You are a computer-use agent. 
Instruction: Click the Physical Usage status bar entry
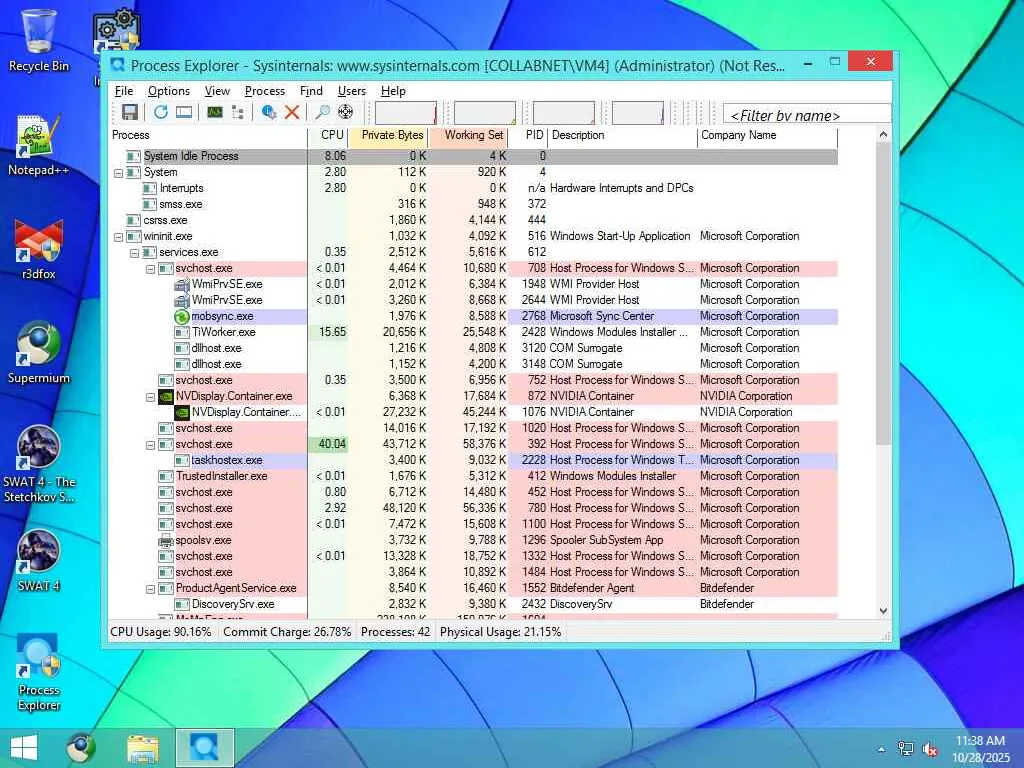[x=500, y=632]
